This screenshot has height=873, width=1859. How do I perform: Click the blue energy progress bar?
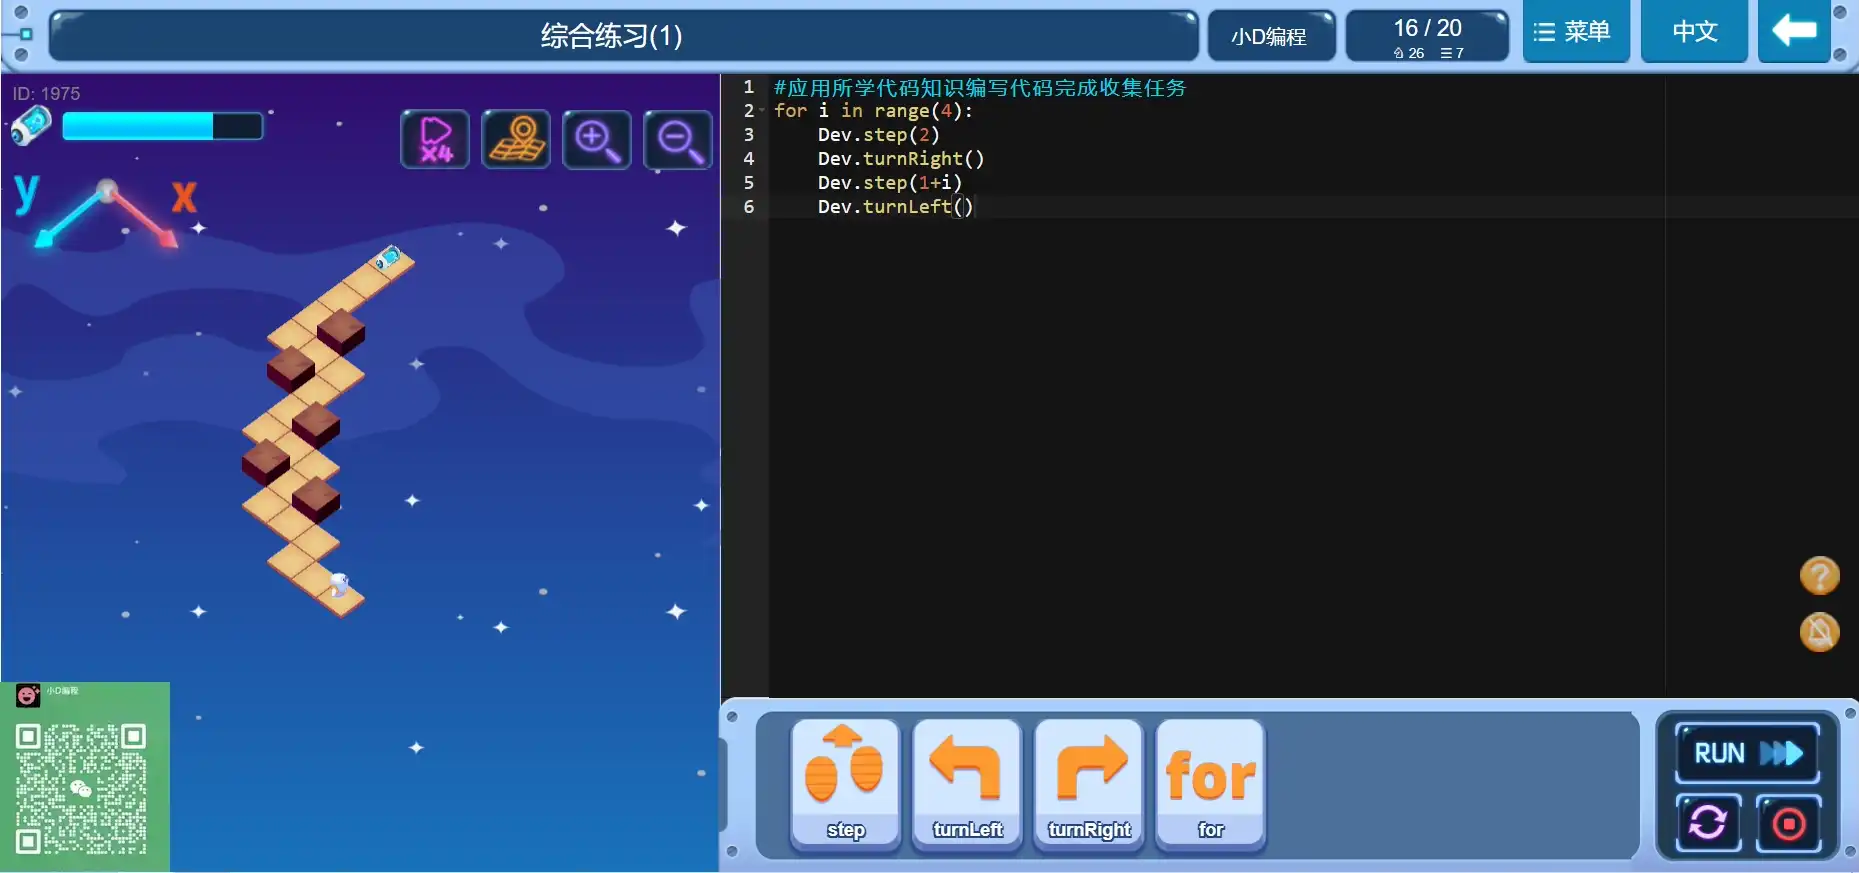tap(162, 126)
